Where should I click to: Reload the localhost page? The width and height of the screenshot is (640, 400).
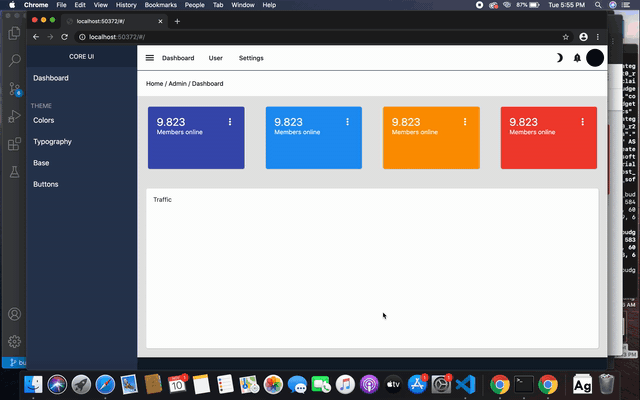point(64,37)
